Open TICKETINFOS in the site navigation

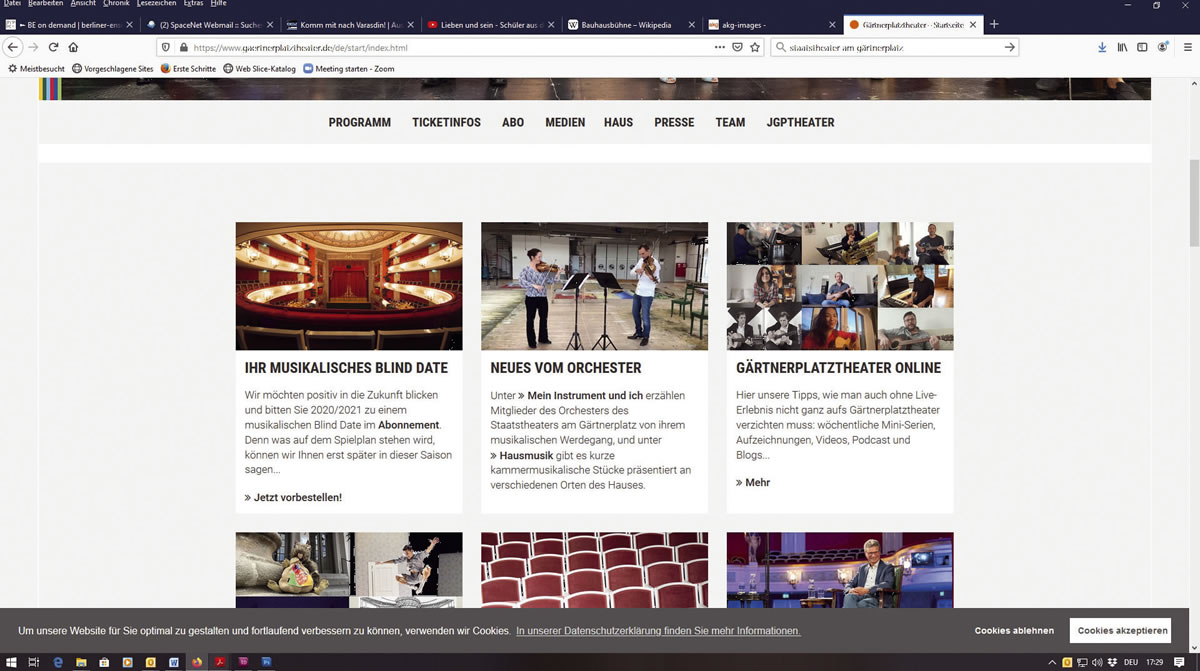pos(446,122)
